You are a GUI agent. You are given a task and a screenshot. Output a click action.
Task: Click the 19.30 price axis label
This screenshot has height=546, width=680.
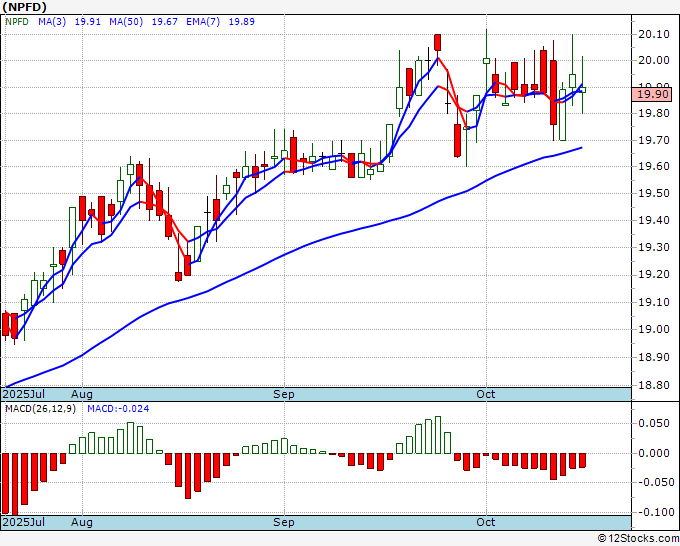654,248
